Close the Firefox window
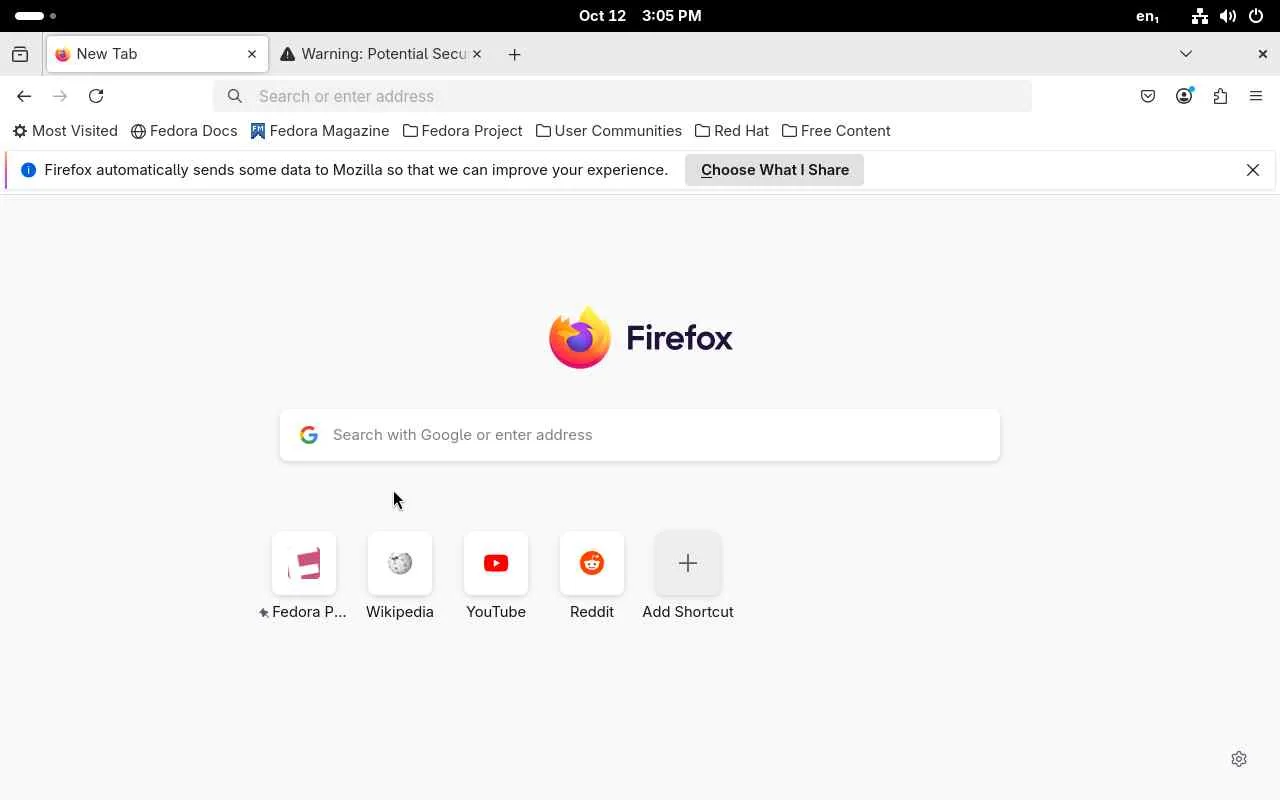Viewport: 1280px width, 800px height. 1262,54
